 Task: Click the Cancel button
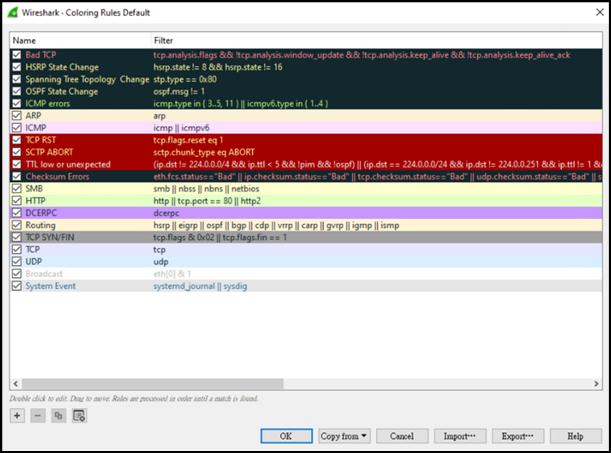click(402, 436)
